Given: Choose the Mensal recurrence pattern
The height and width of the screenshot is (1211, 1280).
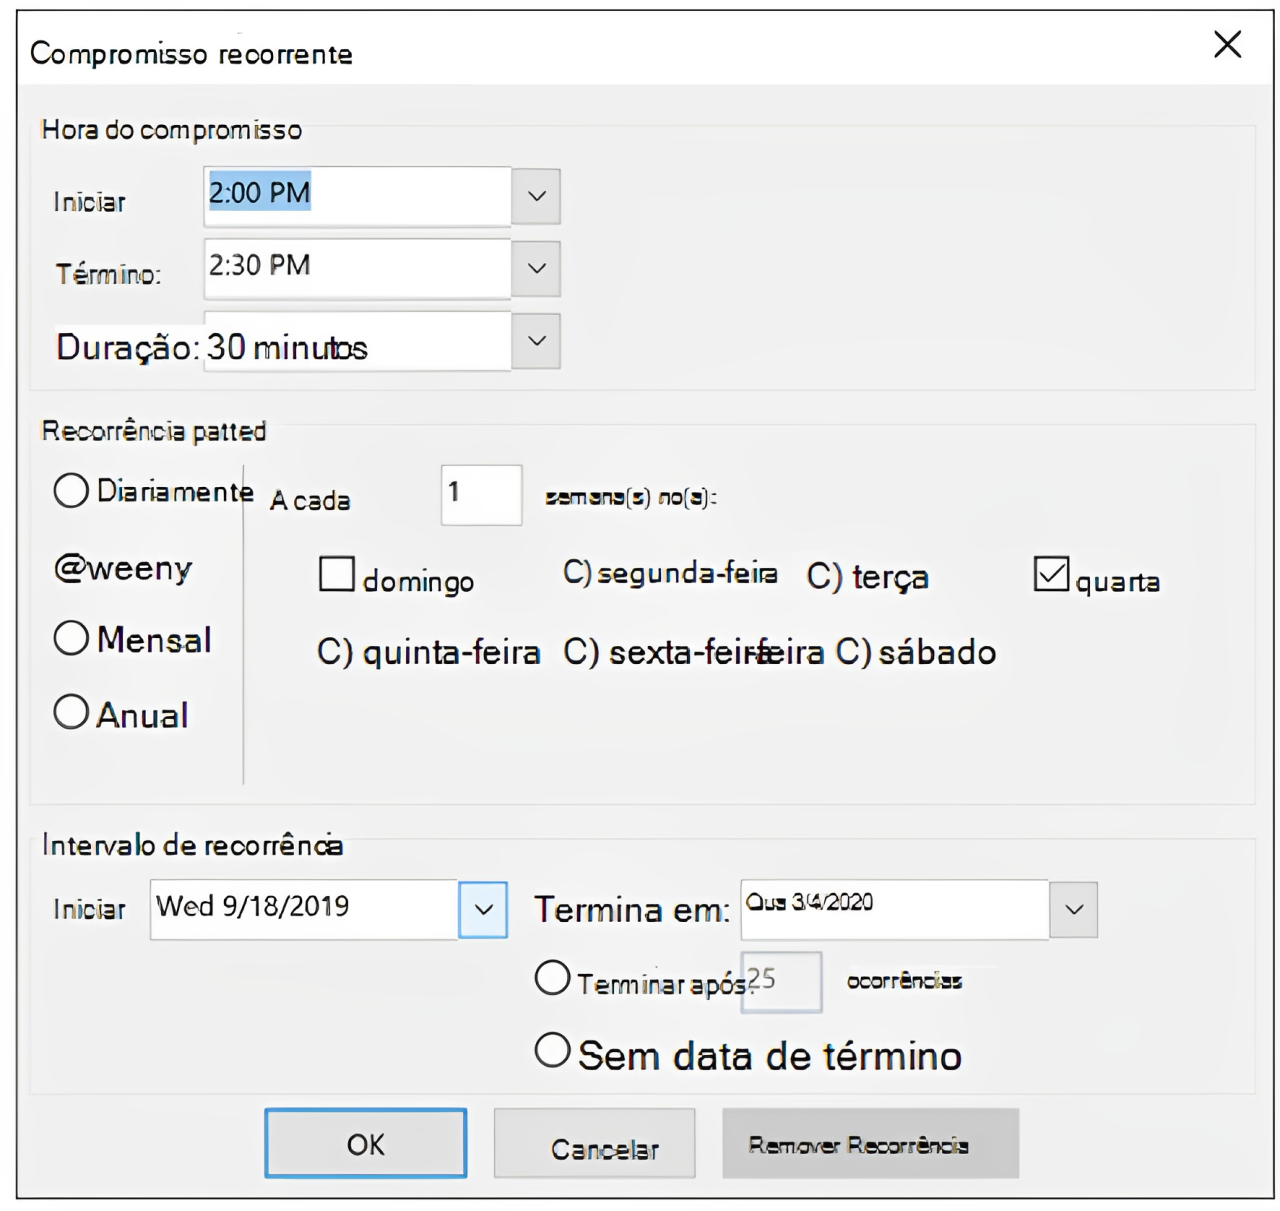Looking at the screenshot, I should [x=71, y=638].
